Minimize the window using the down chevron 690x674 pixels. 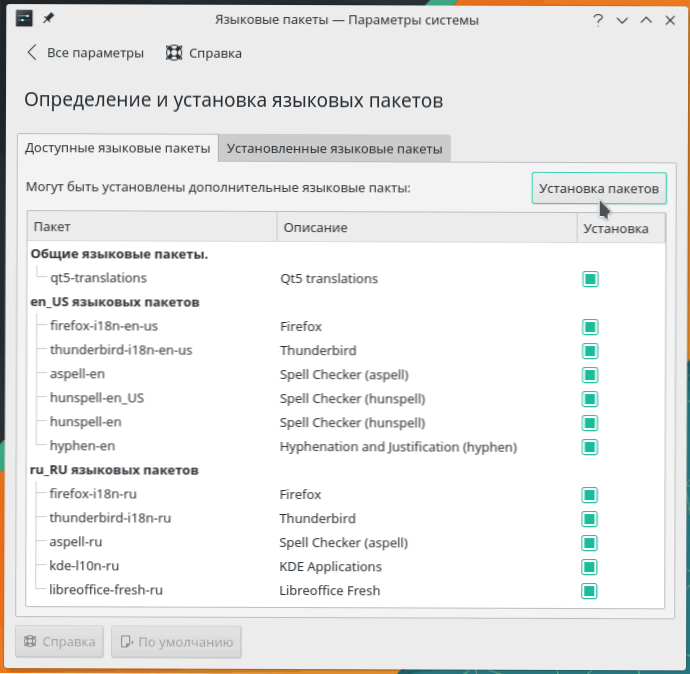tap(622, 20)
